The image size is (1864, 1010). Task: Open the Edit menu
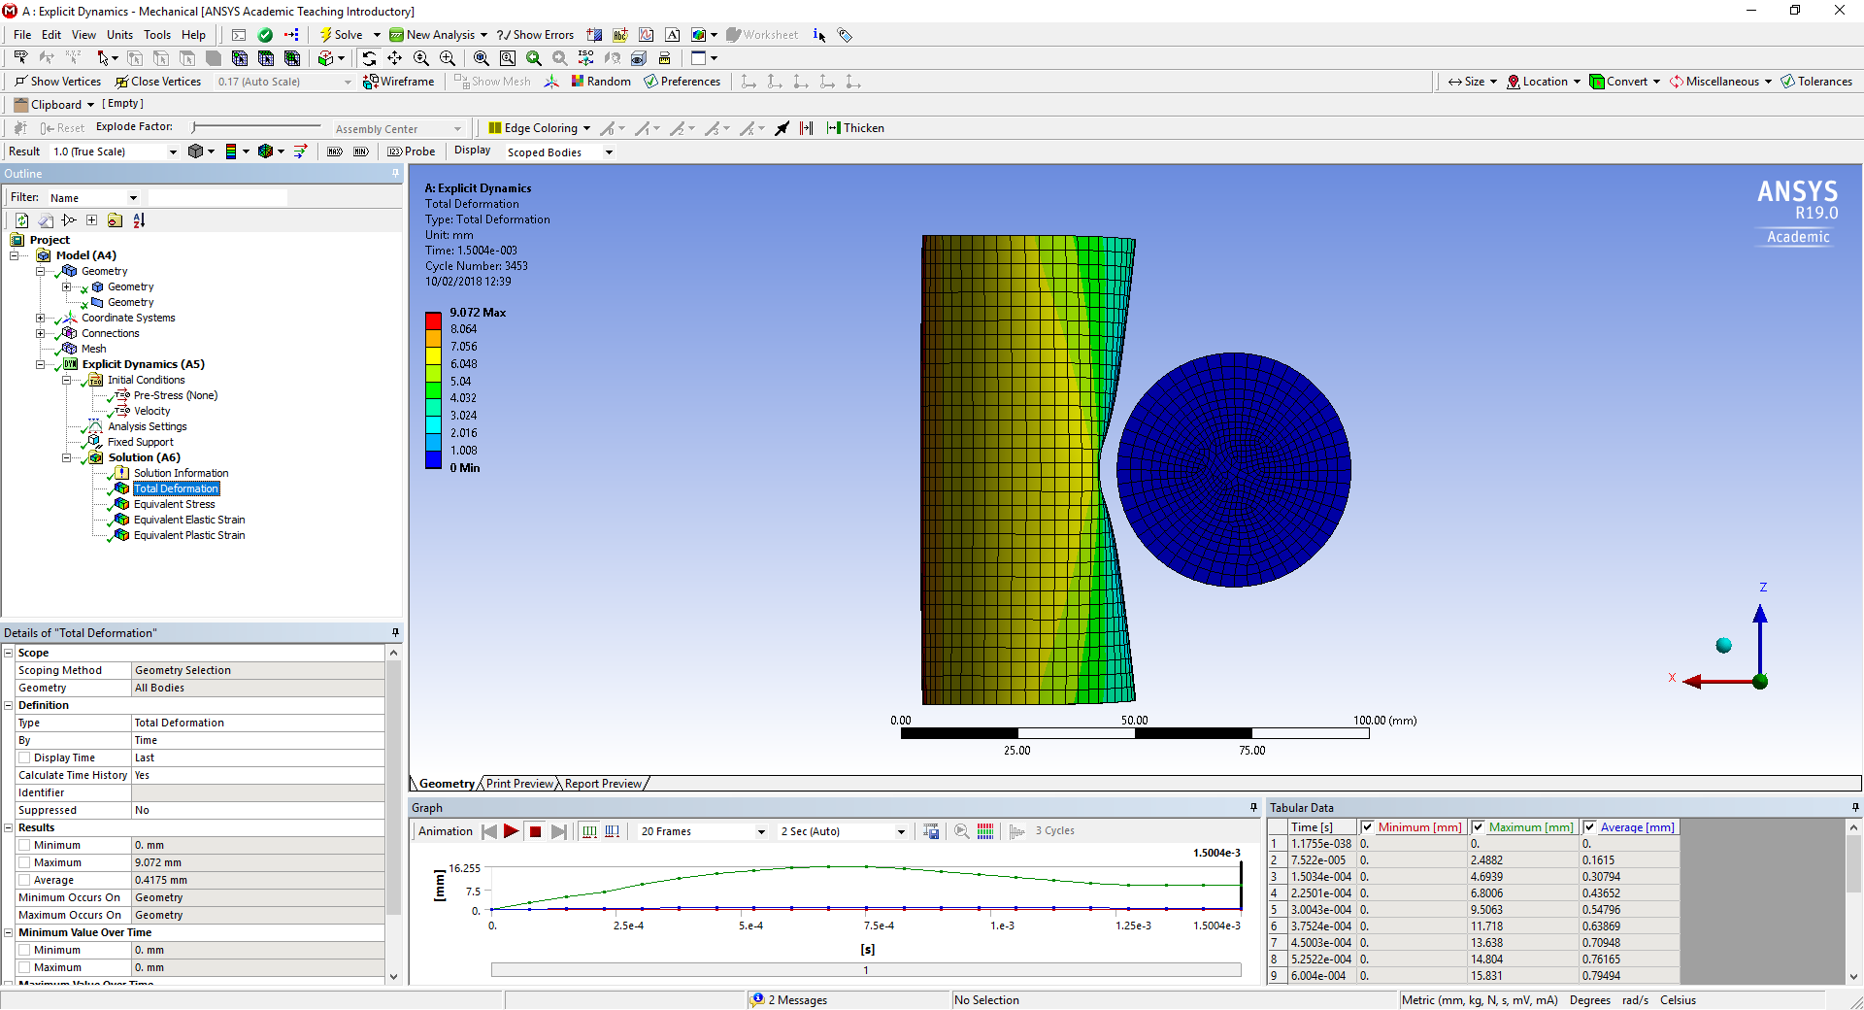tap(51, 35)
